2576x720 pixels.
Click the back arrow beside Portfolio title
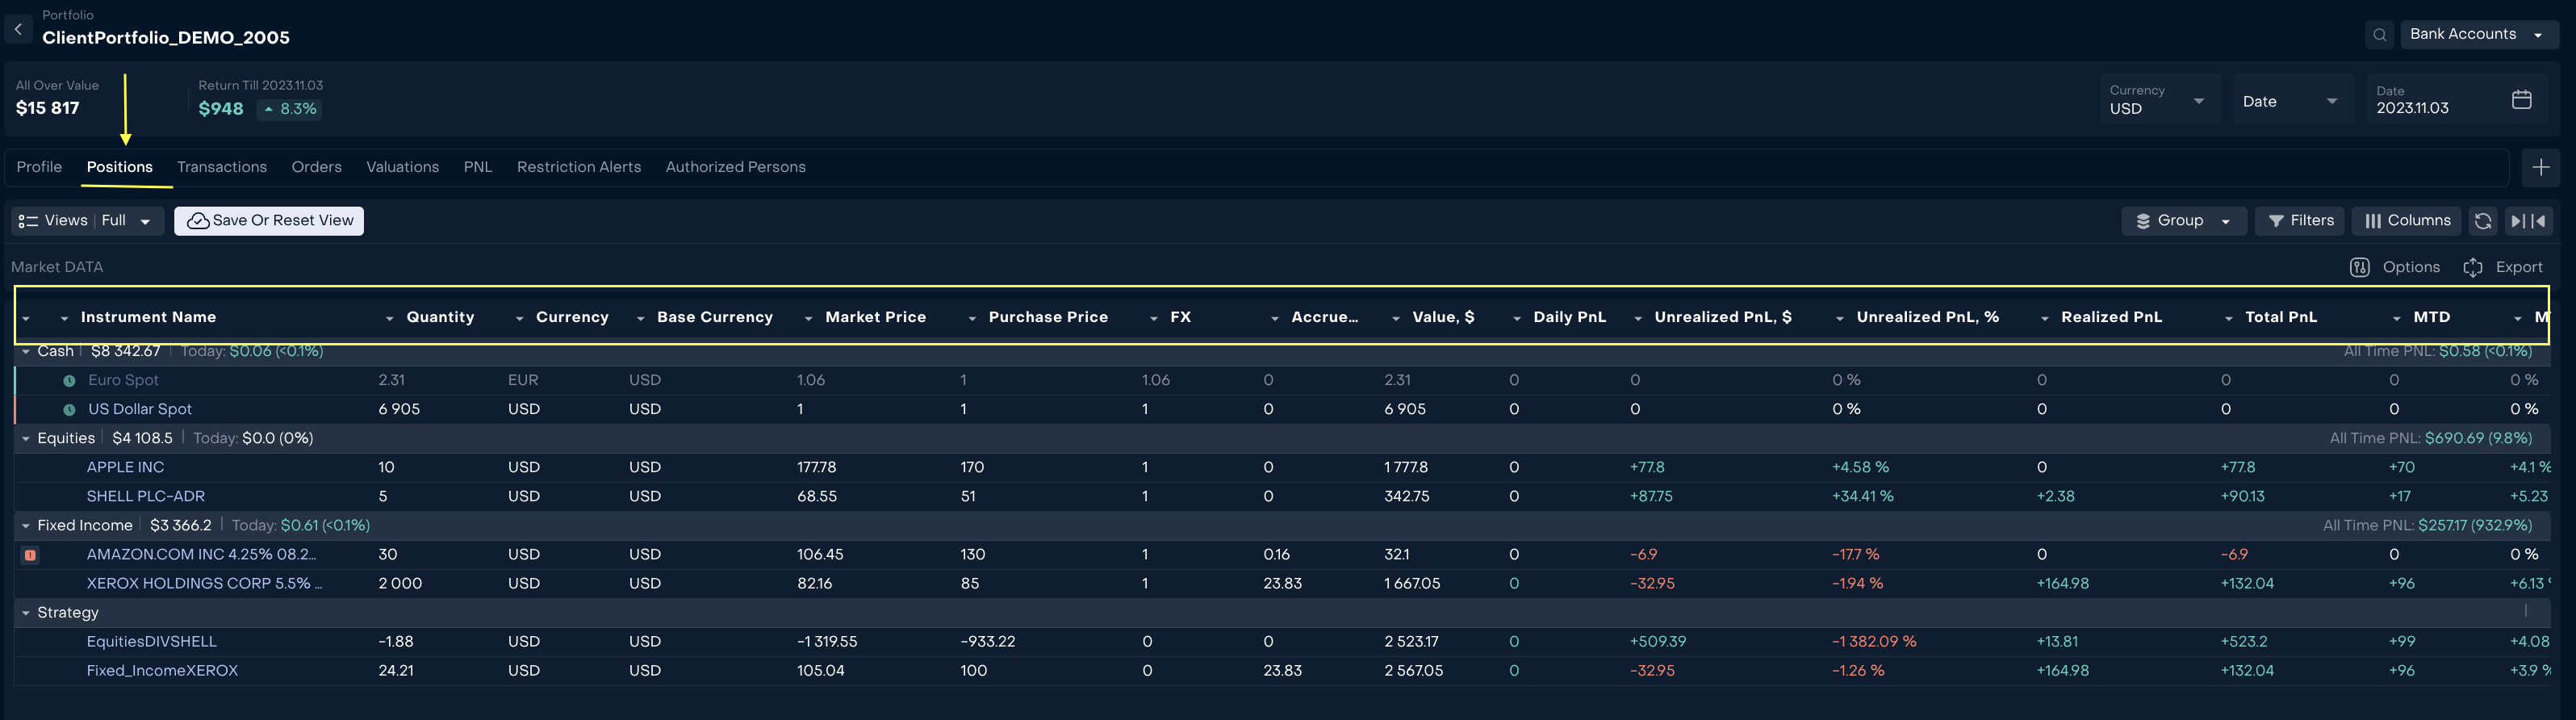18,29
